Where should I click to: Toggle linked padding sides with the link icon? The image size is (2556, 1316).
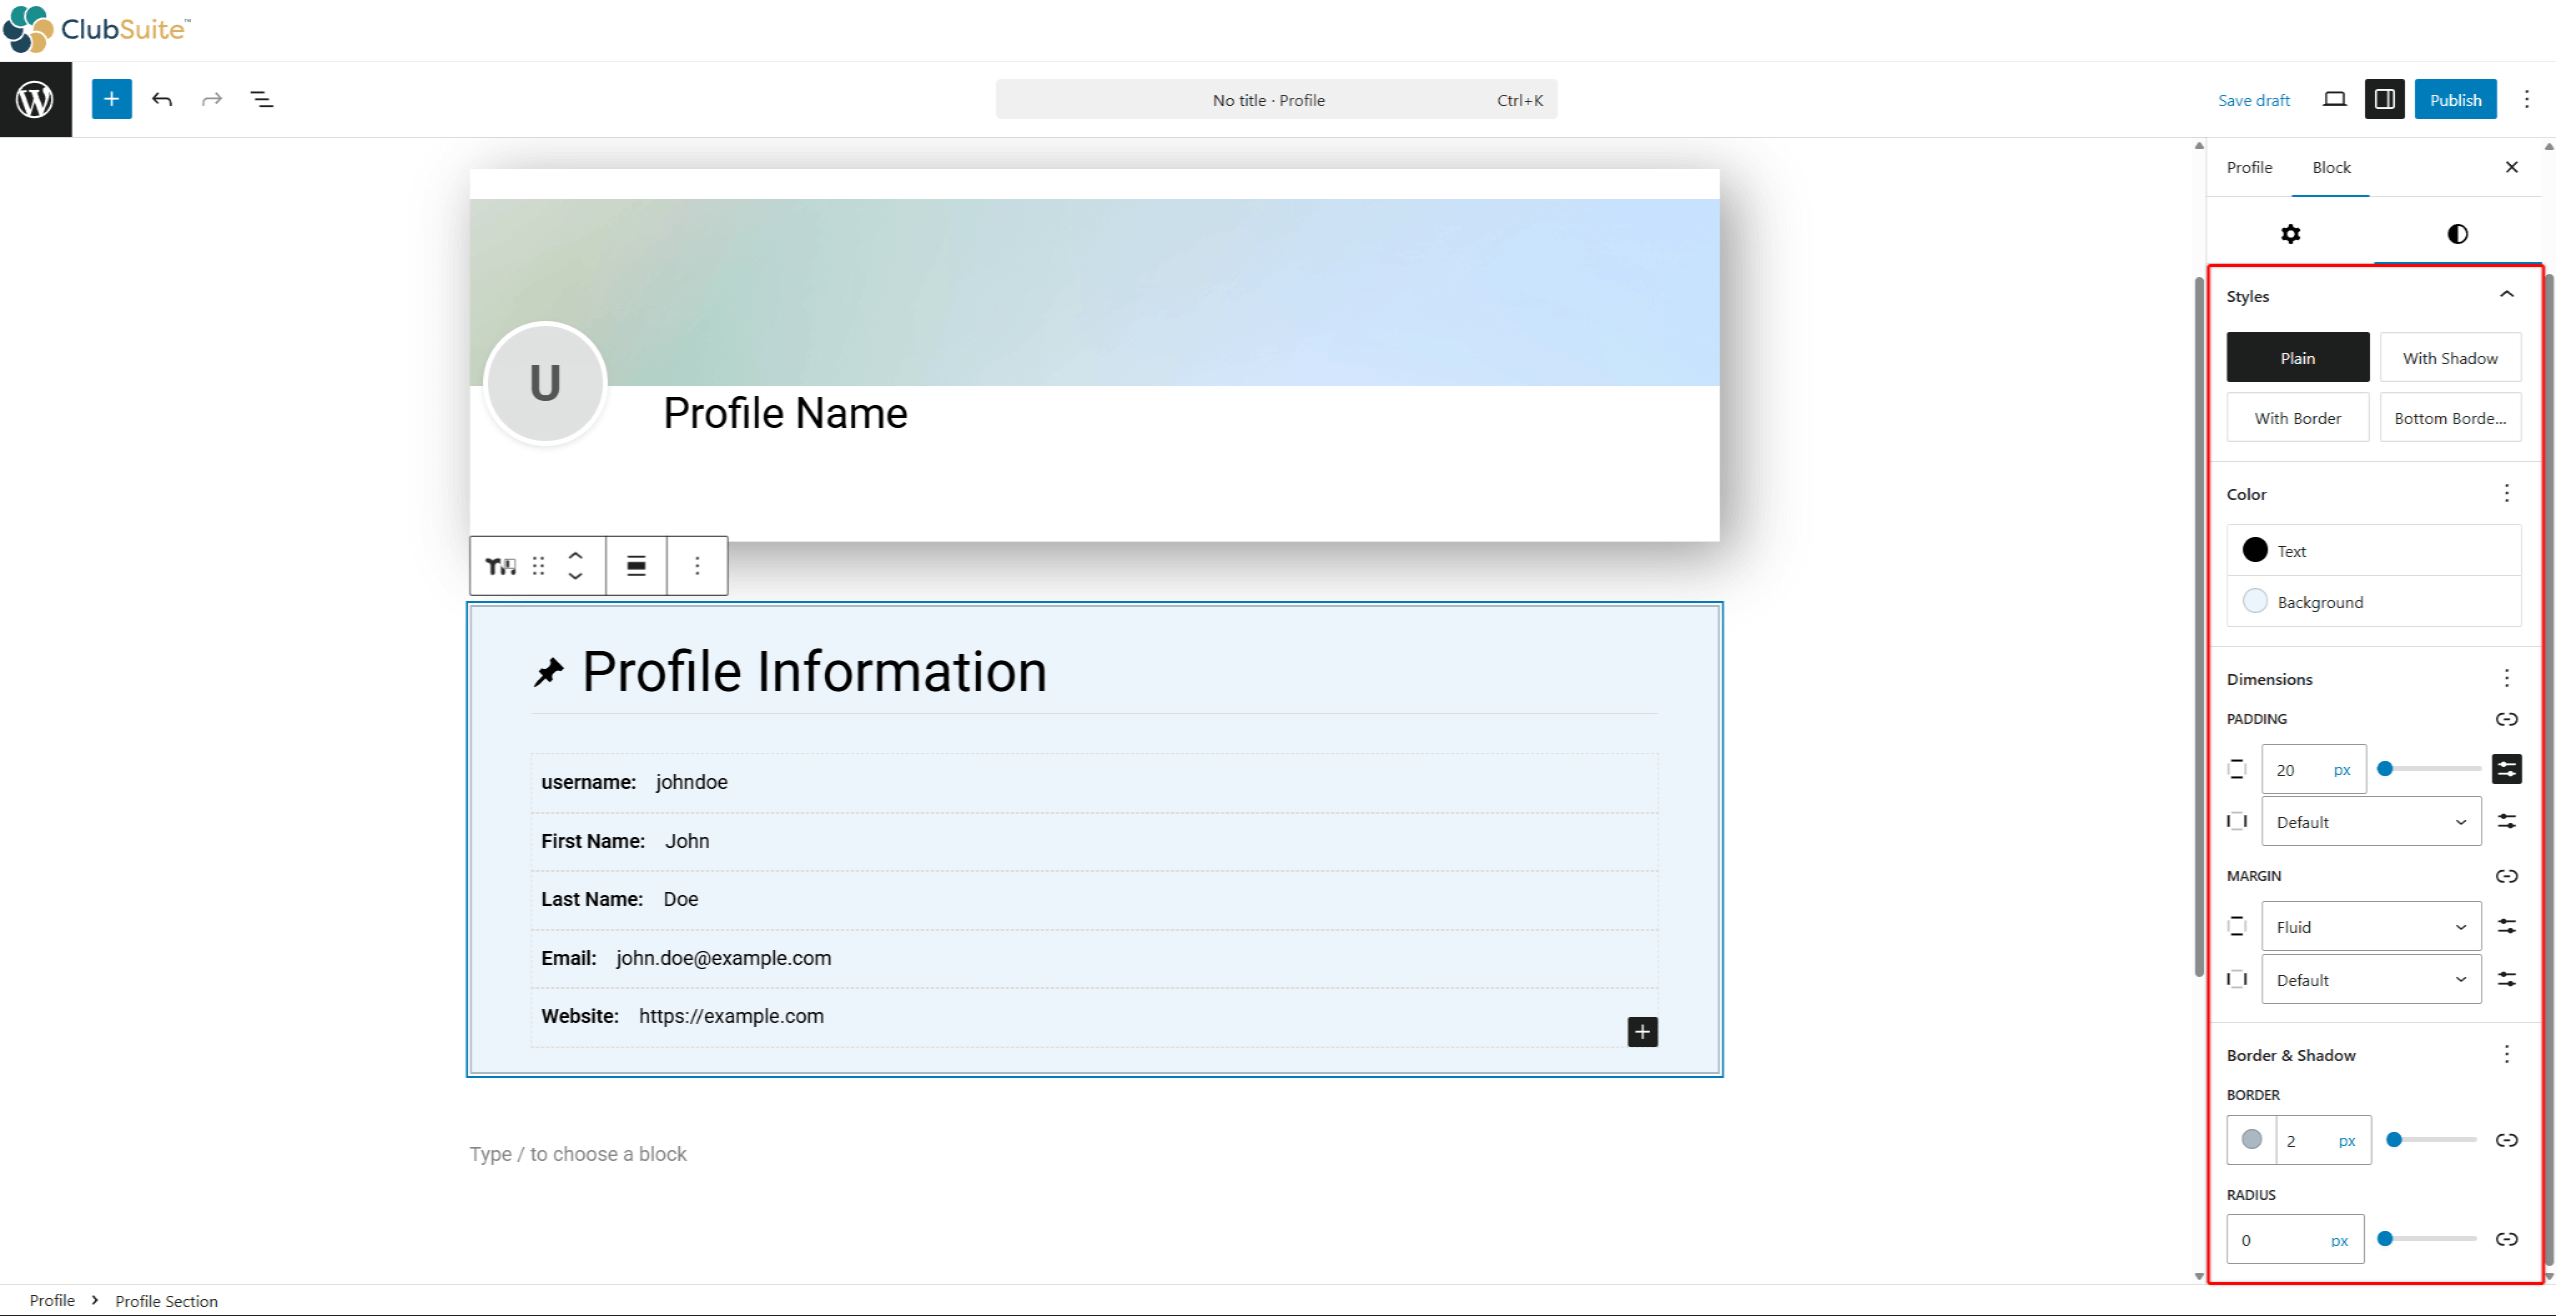(x=2507, y=719)
